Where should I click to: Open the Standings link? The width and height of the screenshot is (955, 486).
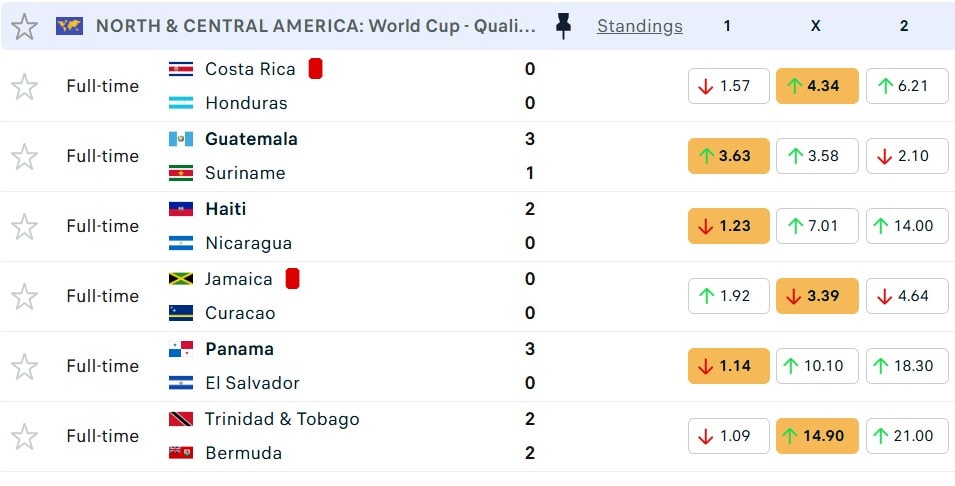click(639, 27)
